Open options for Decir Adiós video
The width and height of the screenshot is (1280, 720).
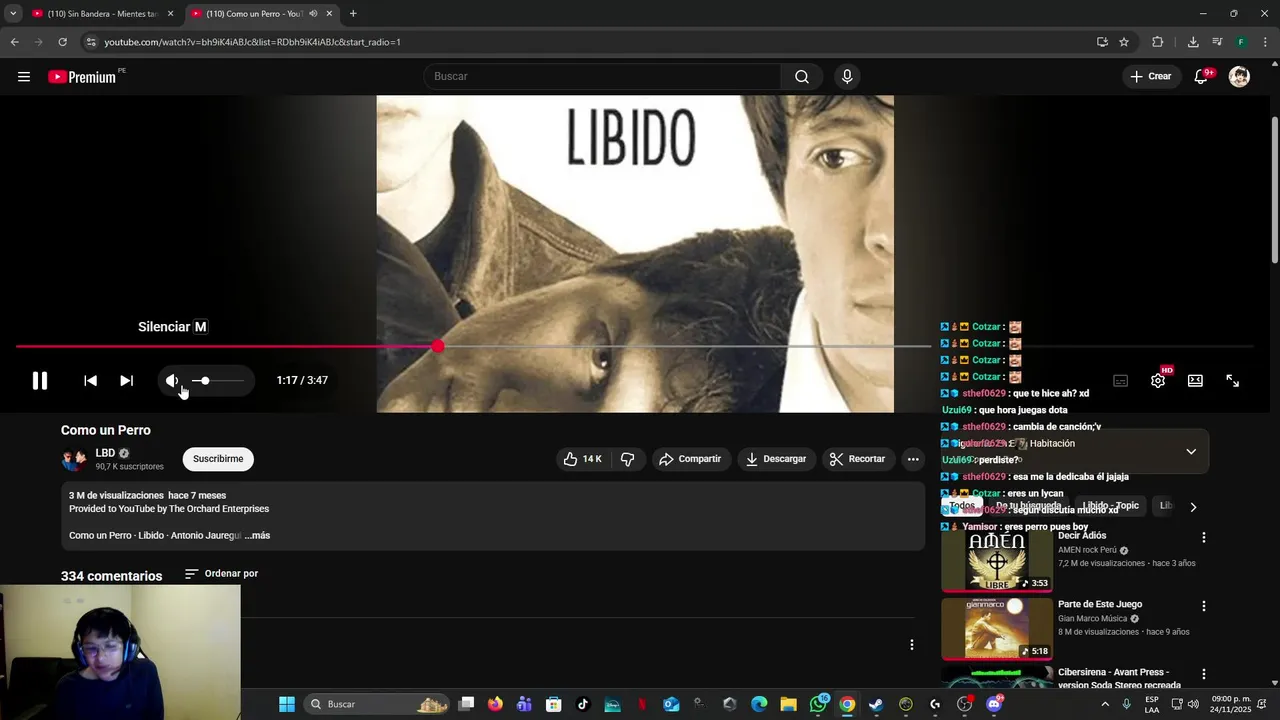tap(1204, 538)
